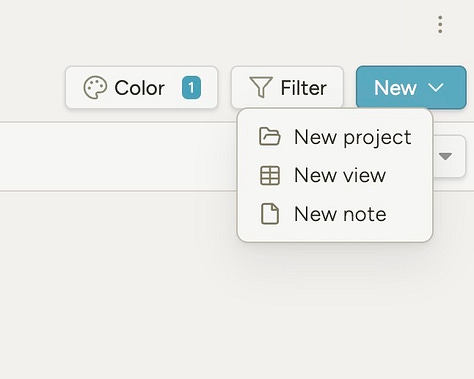
Task: Click the Filter text label
Action: coord(304,88)
